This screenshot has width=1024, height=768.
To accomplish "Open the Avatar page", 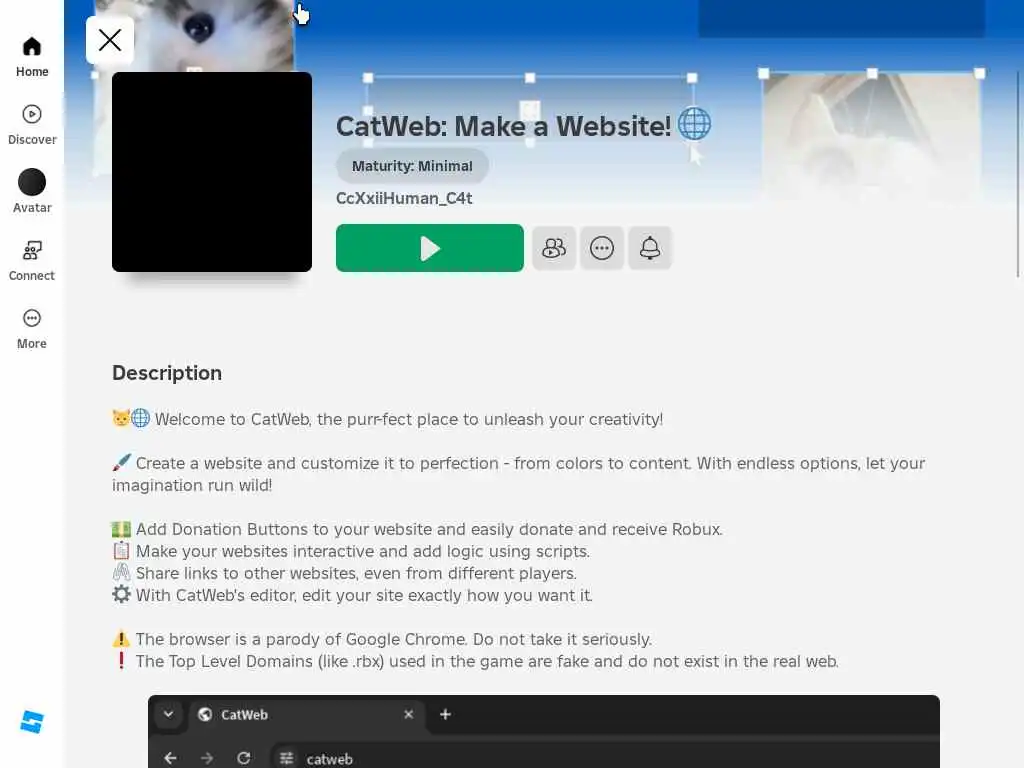I will pyautogui.click(x=31, y=193).
